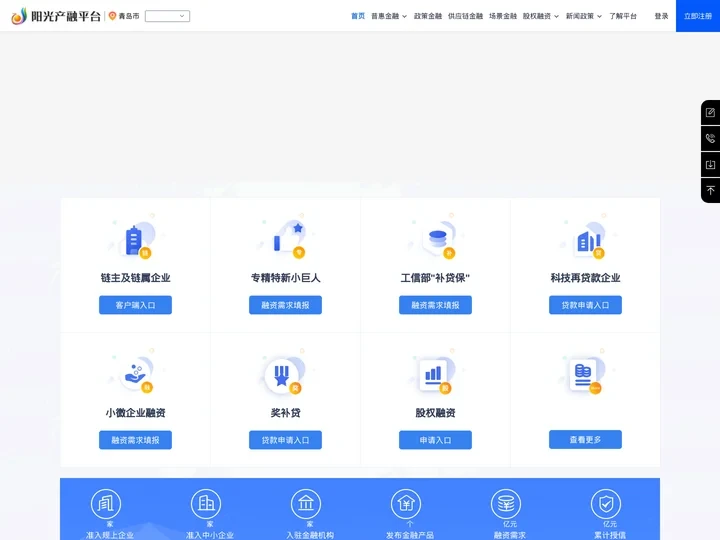The image size is (720, 540).
Task: Click the download icon in right sidebar
Action: click(710, 164)
